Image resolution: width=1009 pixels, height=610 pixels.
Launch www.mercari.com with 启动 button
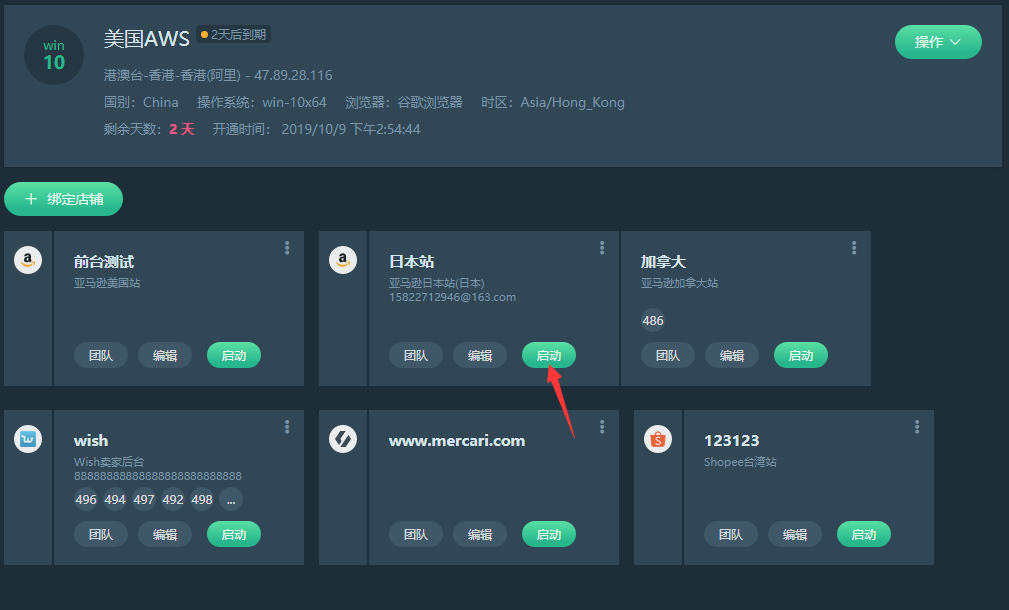tap(548, 534)
